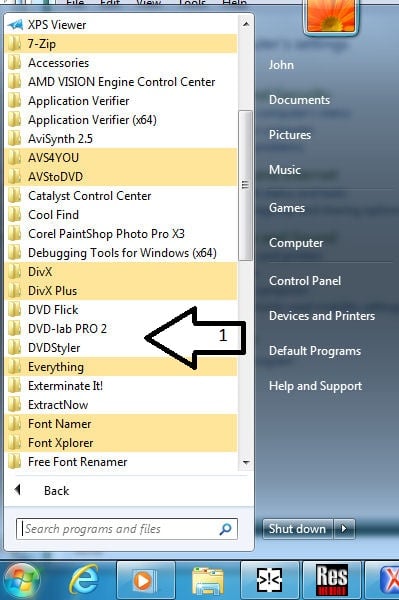Open Help and Support
The height and width of the screenshot is (600, 399).
(x=315, y=386)
